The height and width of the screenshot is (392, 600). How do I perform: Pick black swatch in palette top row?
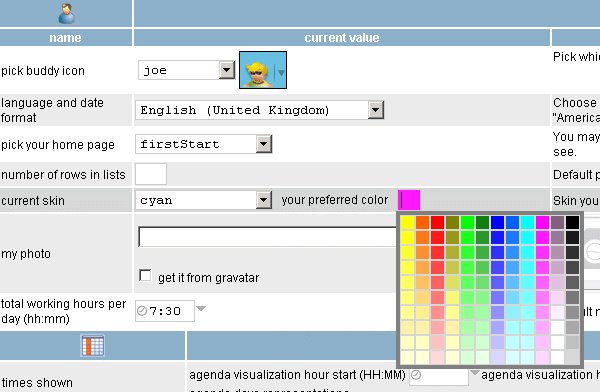point(572,222)
